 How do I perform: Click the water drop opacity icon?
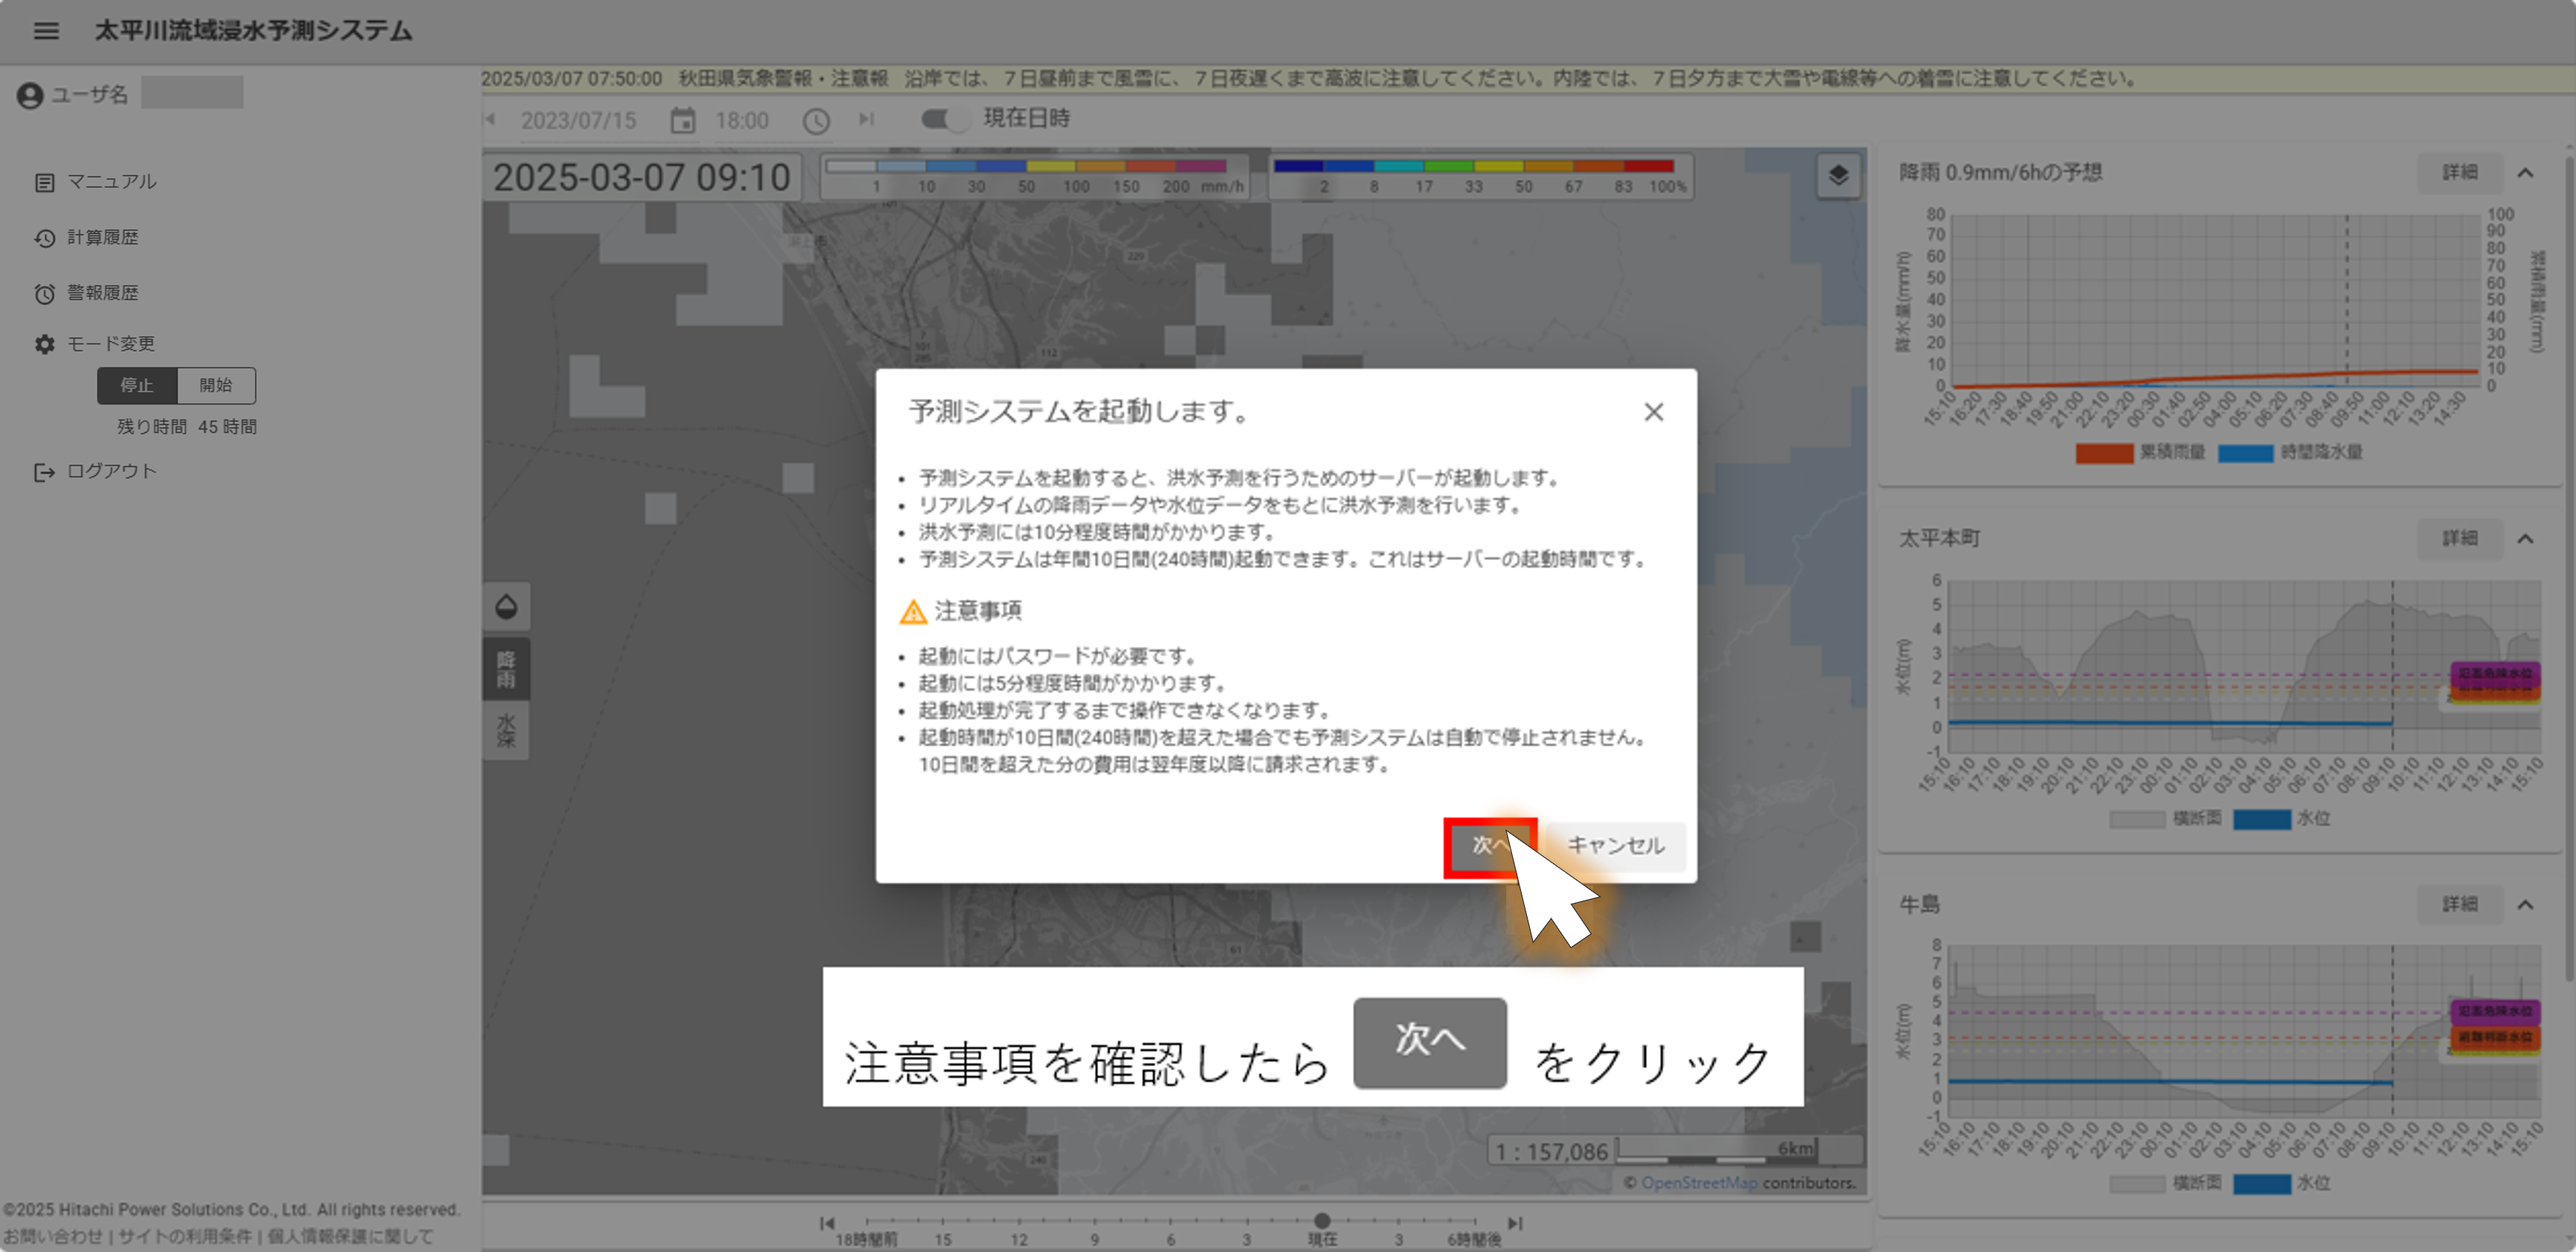pos(506,606)
